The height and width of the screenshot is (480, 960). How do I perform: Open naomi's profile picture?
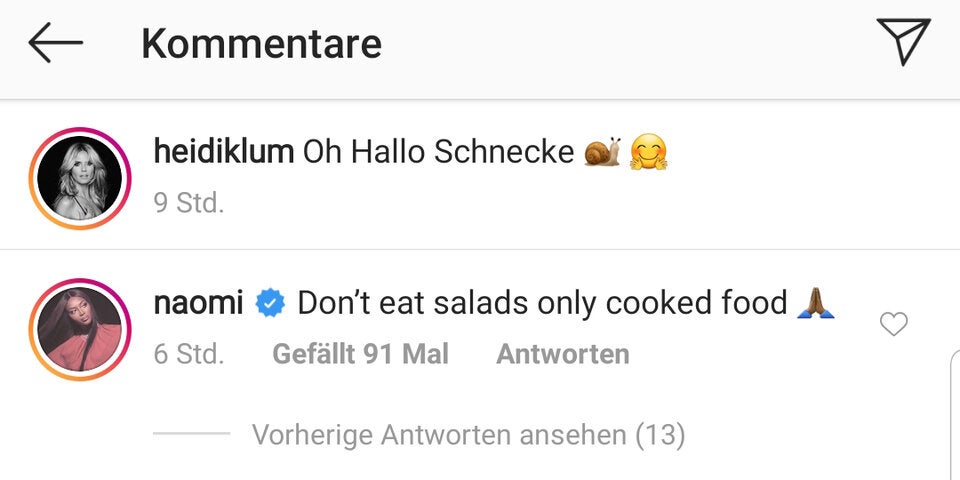point(80,329)
